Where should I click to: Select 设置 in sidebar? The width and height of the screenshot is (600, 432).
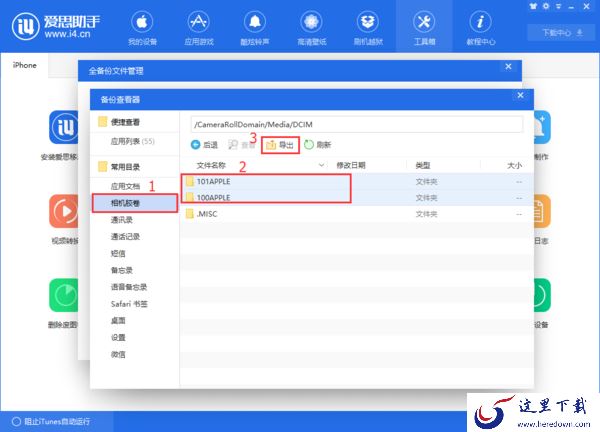(118, 337)
